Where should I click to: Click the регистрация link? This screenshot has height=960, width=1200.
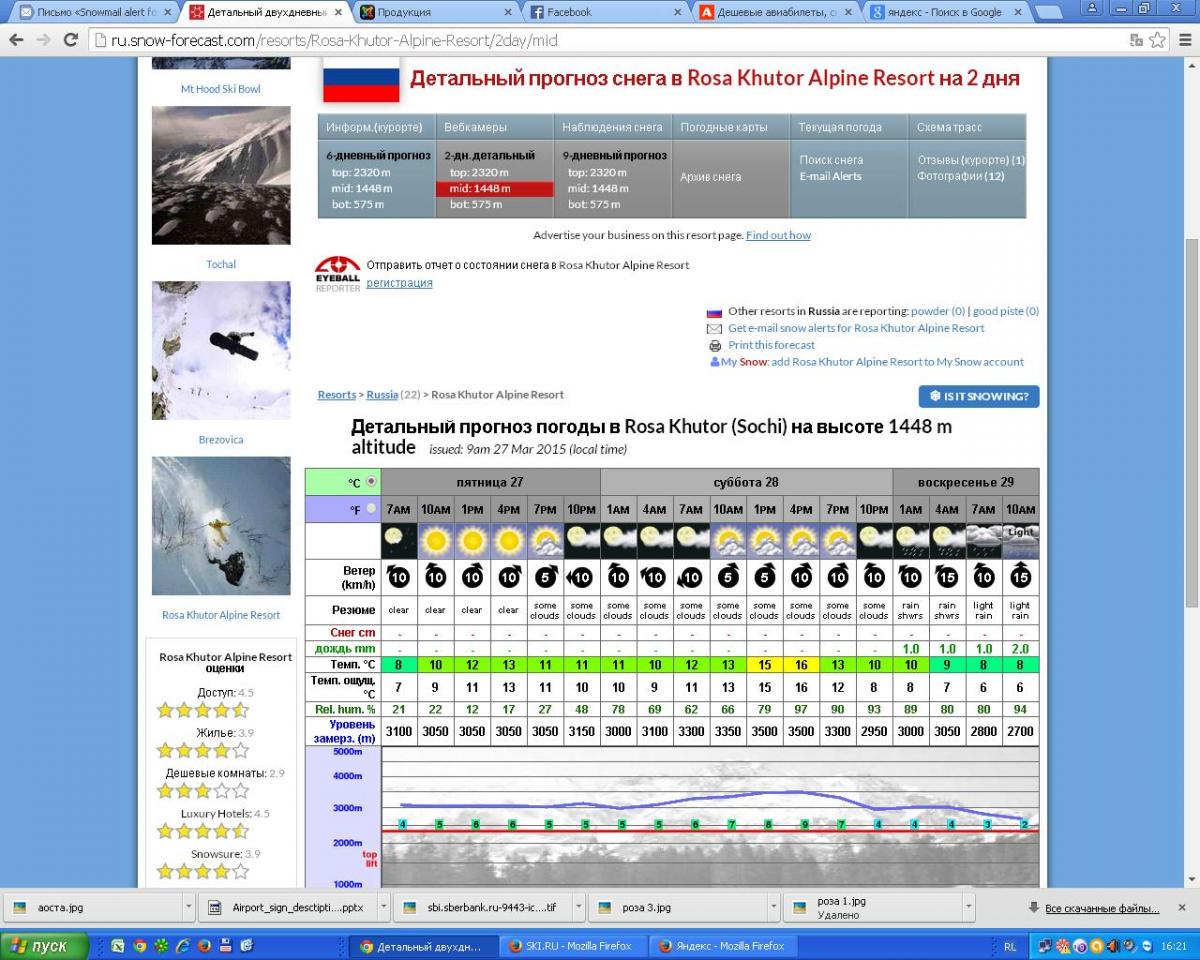click(399, 283)
